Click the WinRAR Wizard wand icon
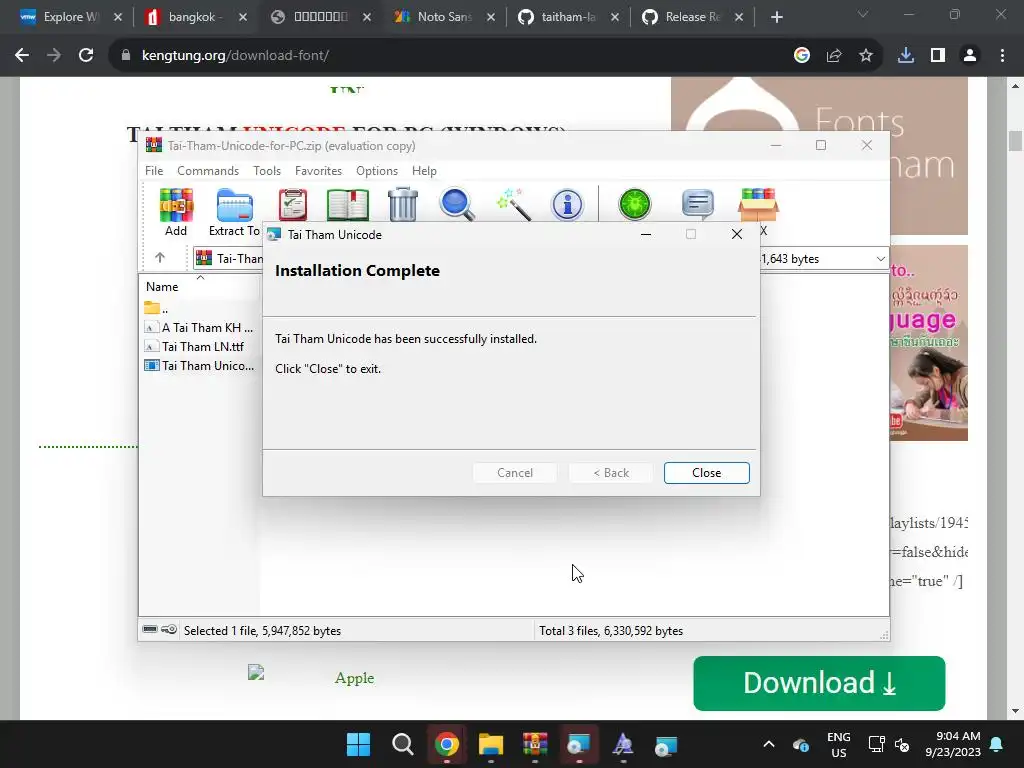This screenshot has width=1024, height=768. coord(513,205)
